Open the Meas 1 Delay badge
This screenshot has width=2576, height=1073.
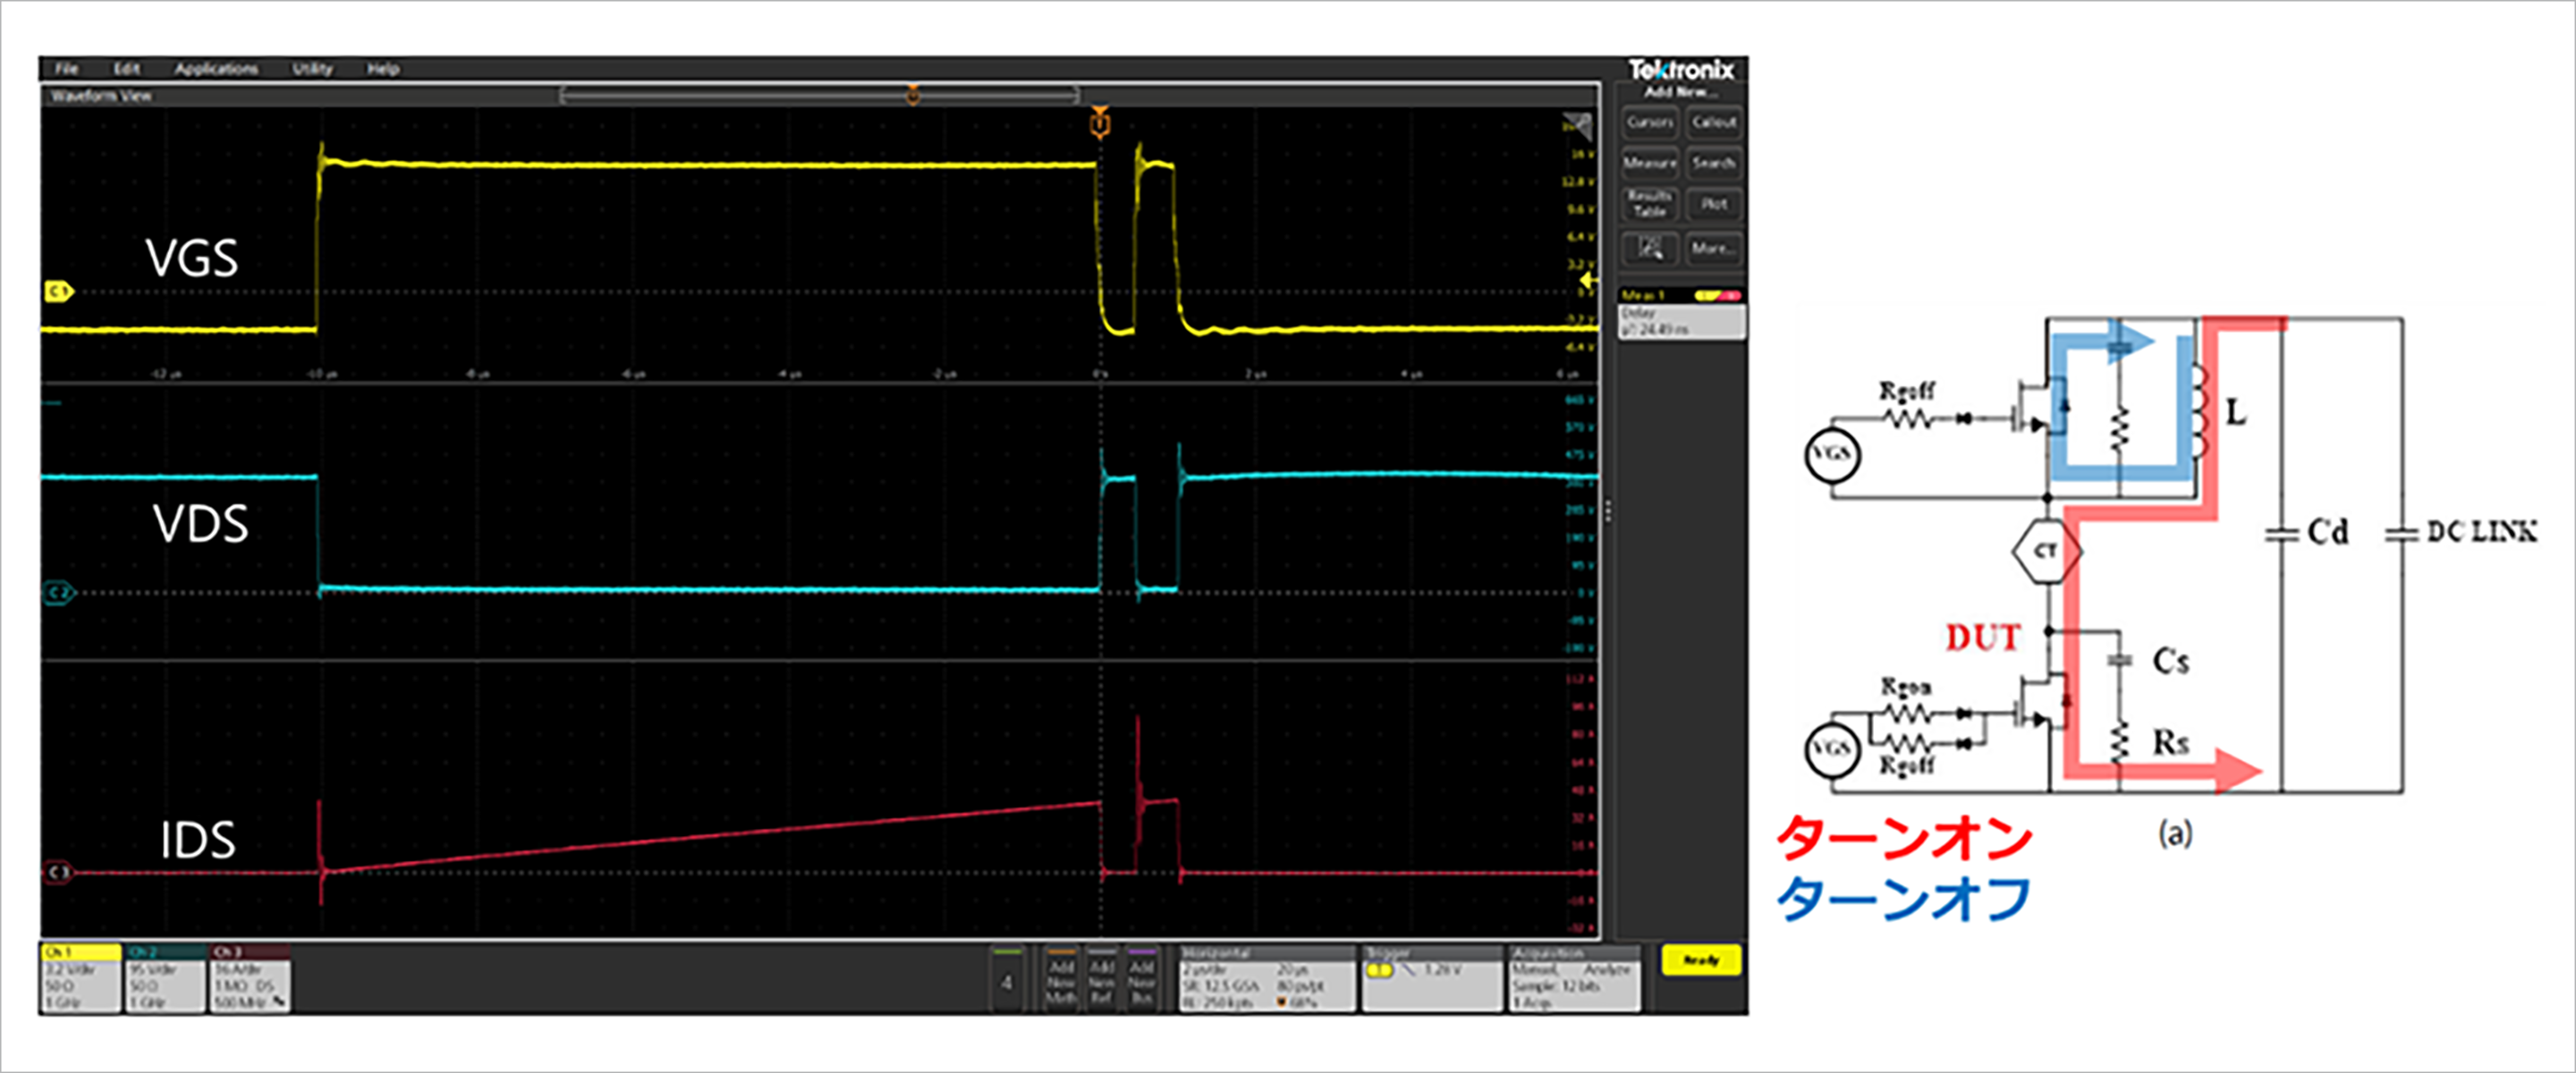[x=1682, y=314]
